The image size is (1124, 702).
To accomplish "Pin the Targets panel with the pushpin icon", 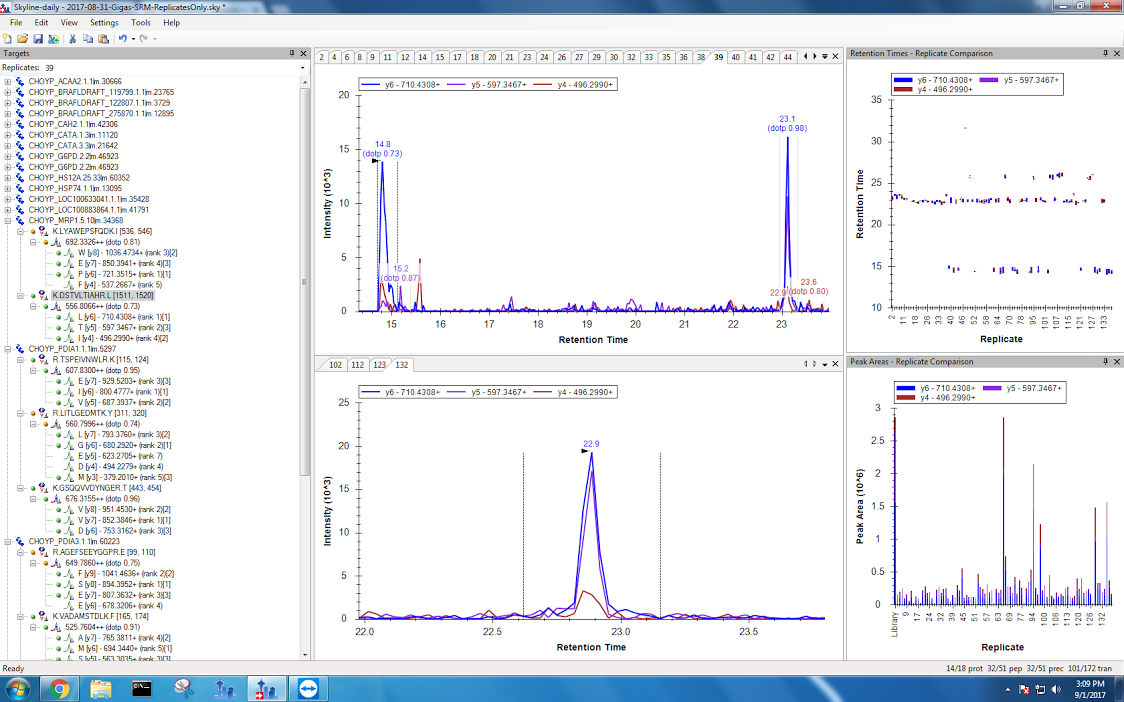I will click(x=293, y=53).
